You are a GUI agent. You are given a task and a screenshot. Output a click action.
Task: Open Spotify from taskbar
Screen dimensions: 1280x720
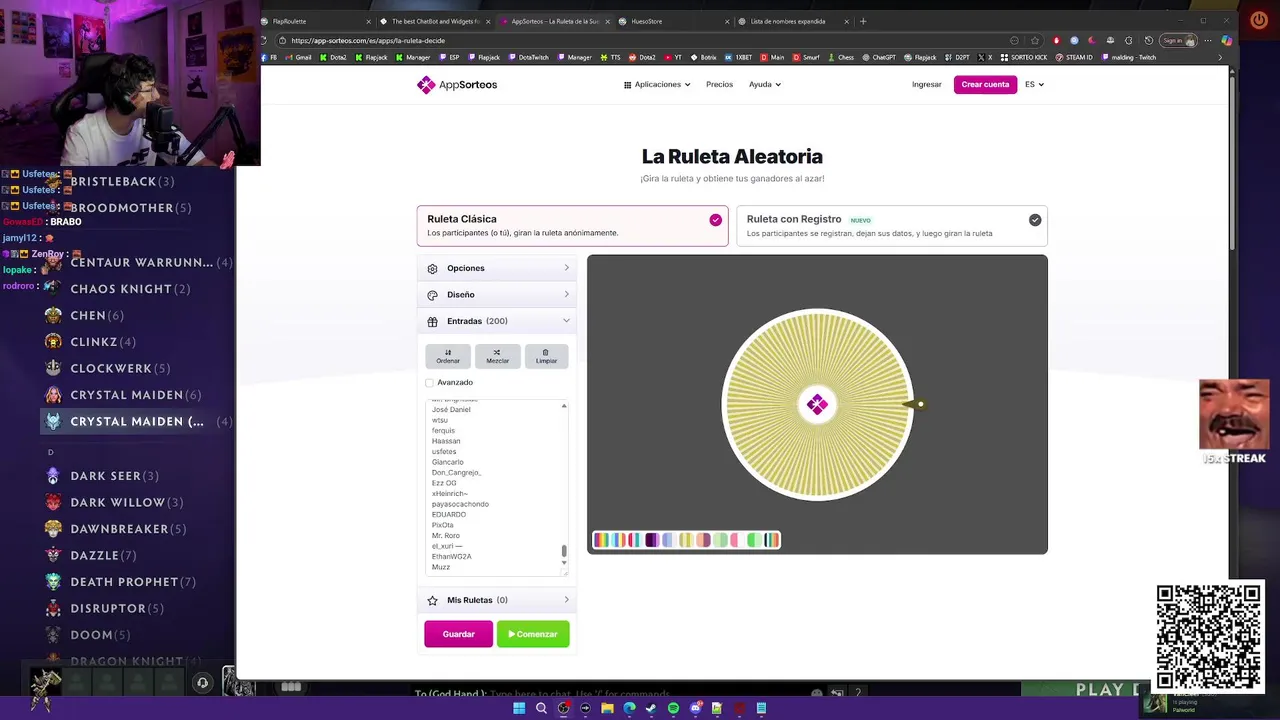(x=673, y=708)
